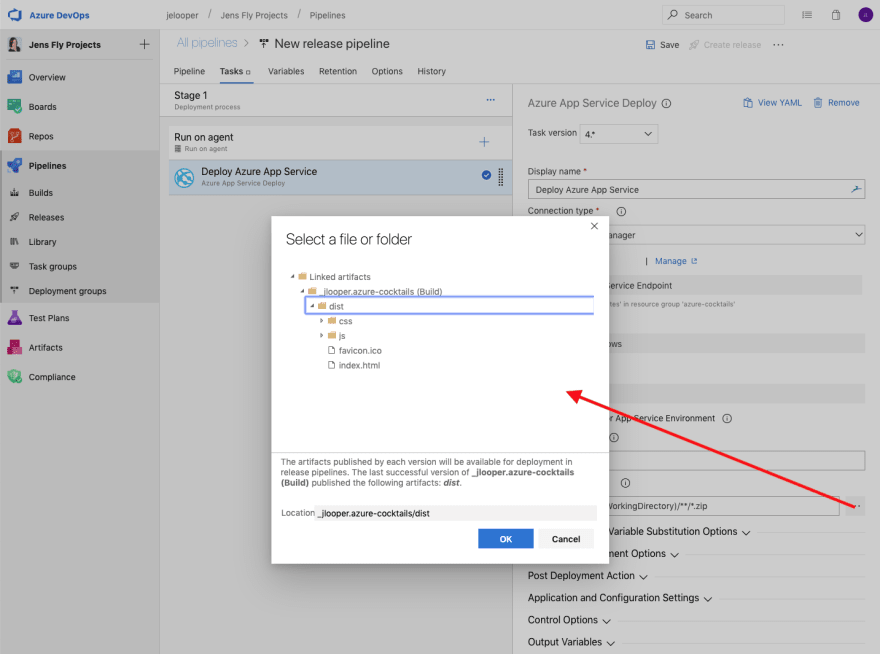Screen dimensions: 880x654
Task: Open the user profile avatar
Action: [865, 15]
